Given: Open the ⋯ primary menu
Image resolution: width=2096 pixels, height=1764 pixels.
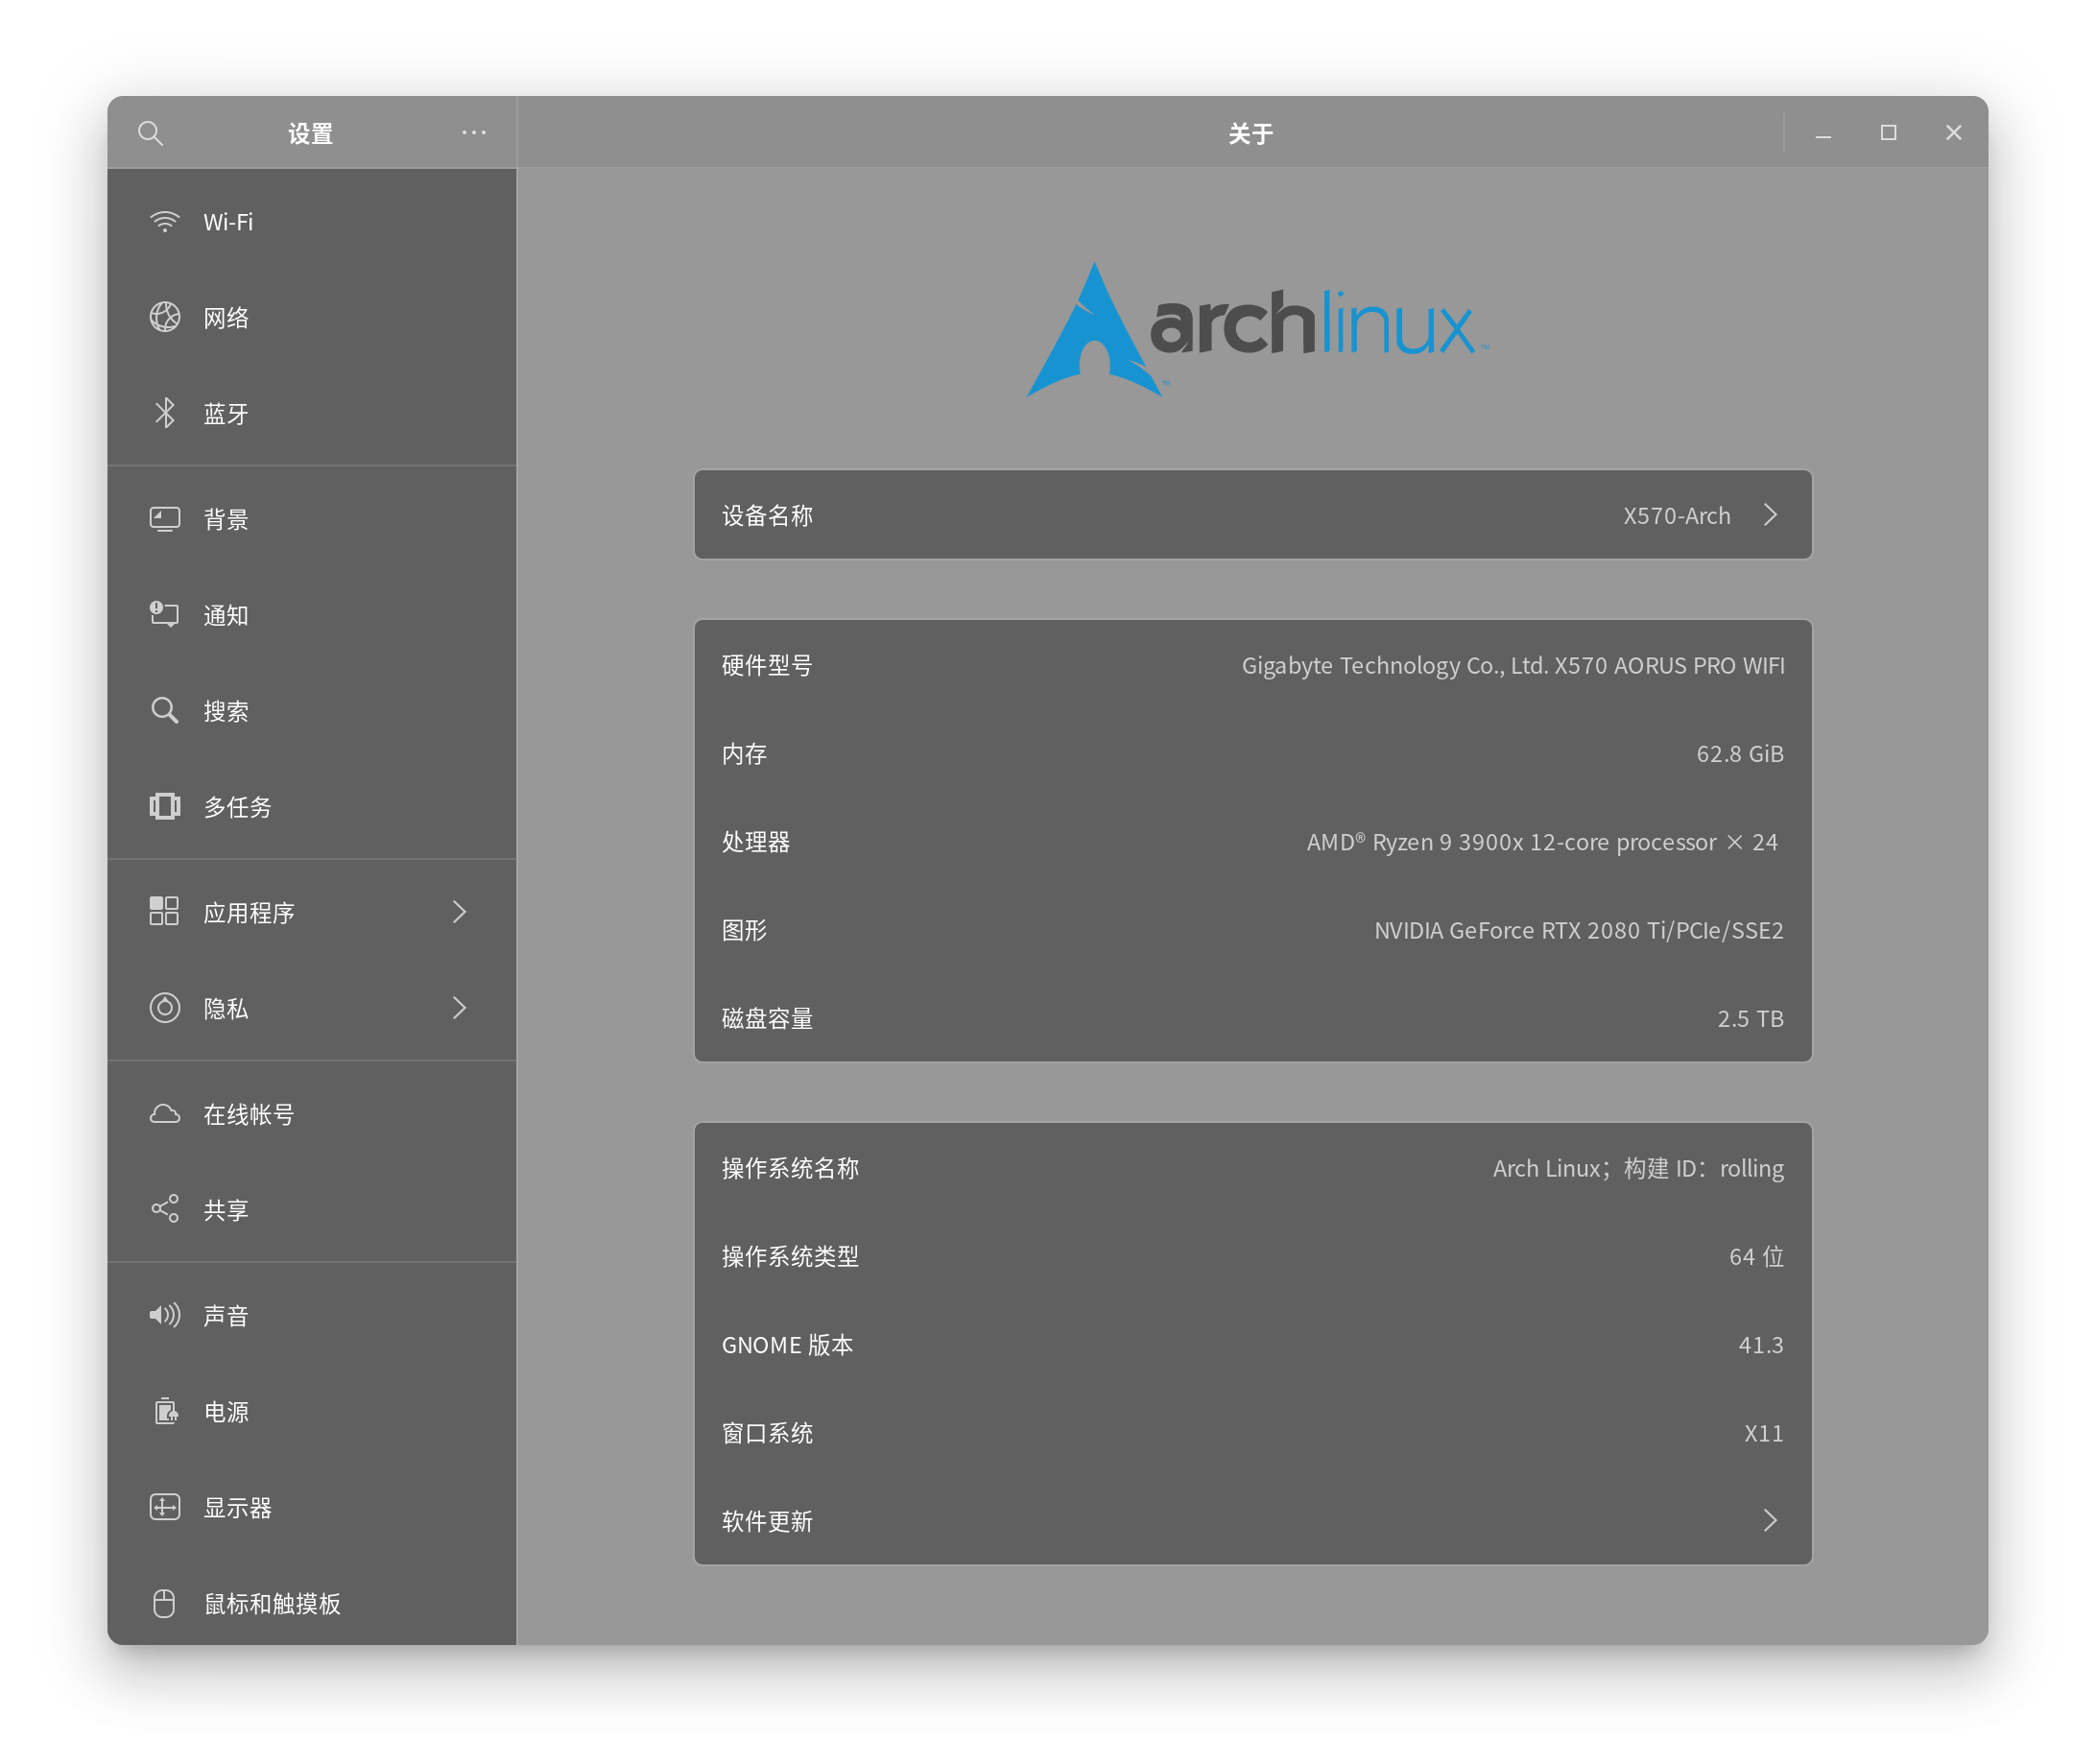Looking at the screenshot, I should coord(474,132).
